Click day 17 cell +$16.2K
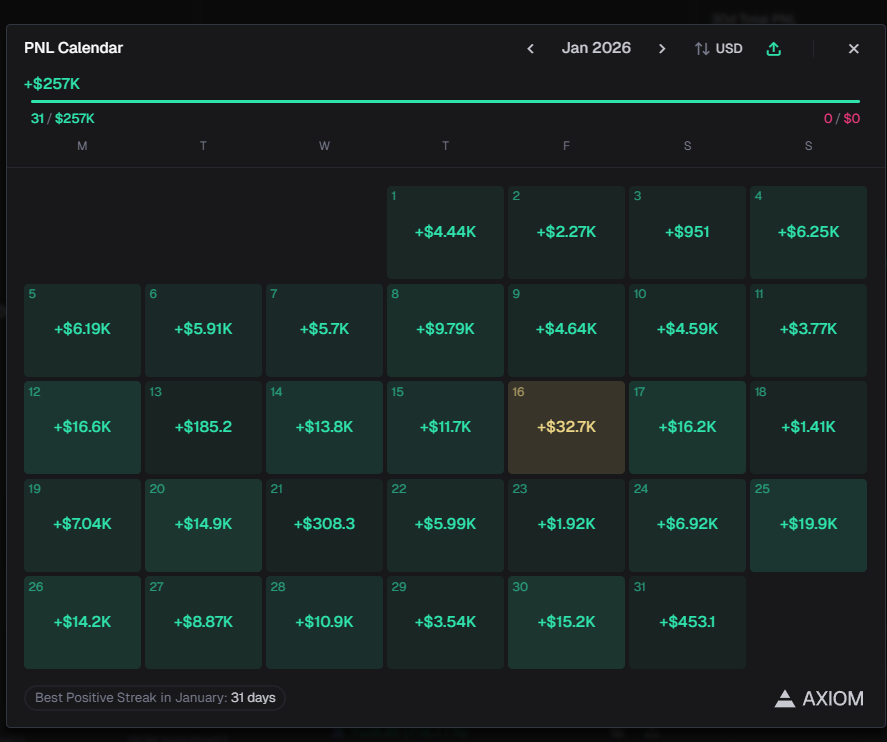The height and width of the screenshot is (742, 887). coord(687,428)
